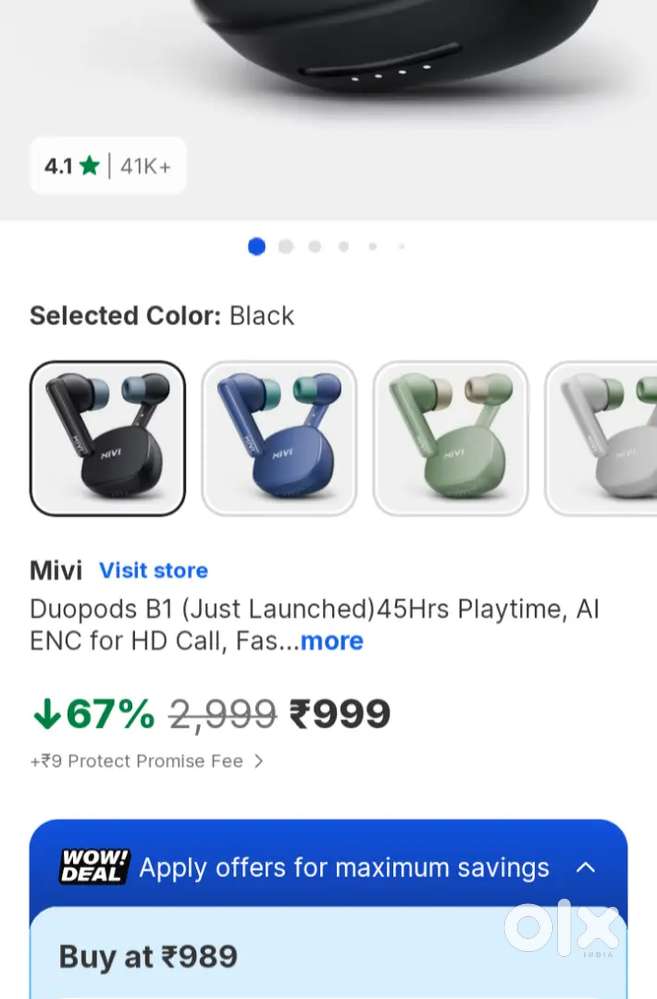Visit the Mivi store
The image size is (657, 999).
tap(153, 570)
